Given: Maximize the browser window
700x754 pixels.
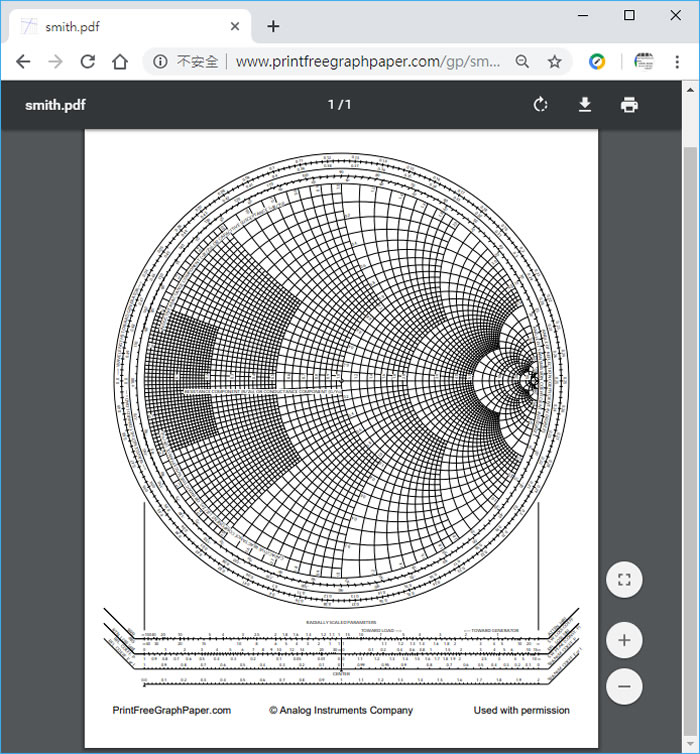Looking at the screenshot, I should pyautogui.click(x=629, y=15).
